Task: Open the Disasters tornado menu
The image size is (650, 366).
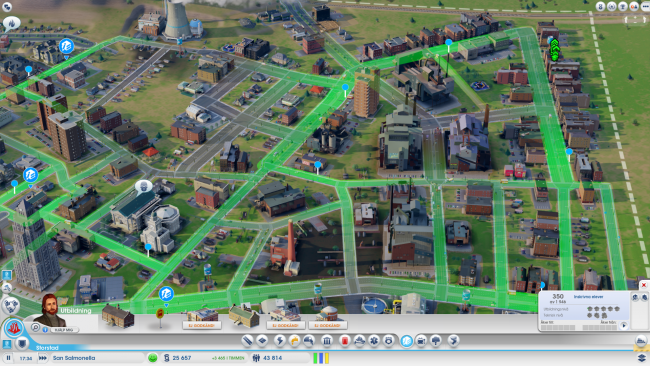Action: tap(454, 341)
